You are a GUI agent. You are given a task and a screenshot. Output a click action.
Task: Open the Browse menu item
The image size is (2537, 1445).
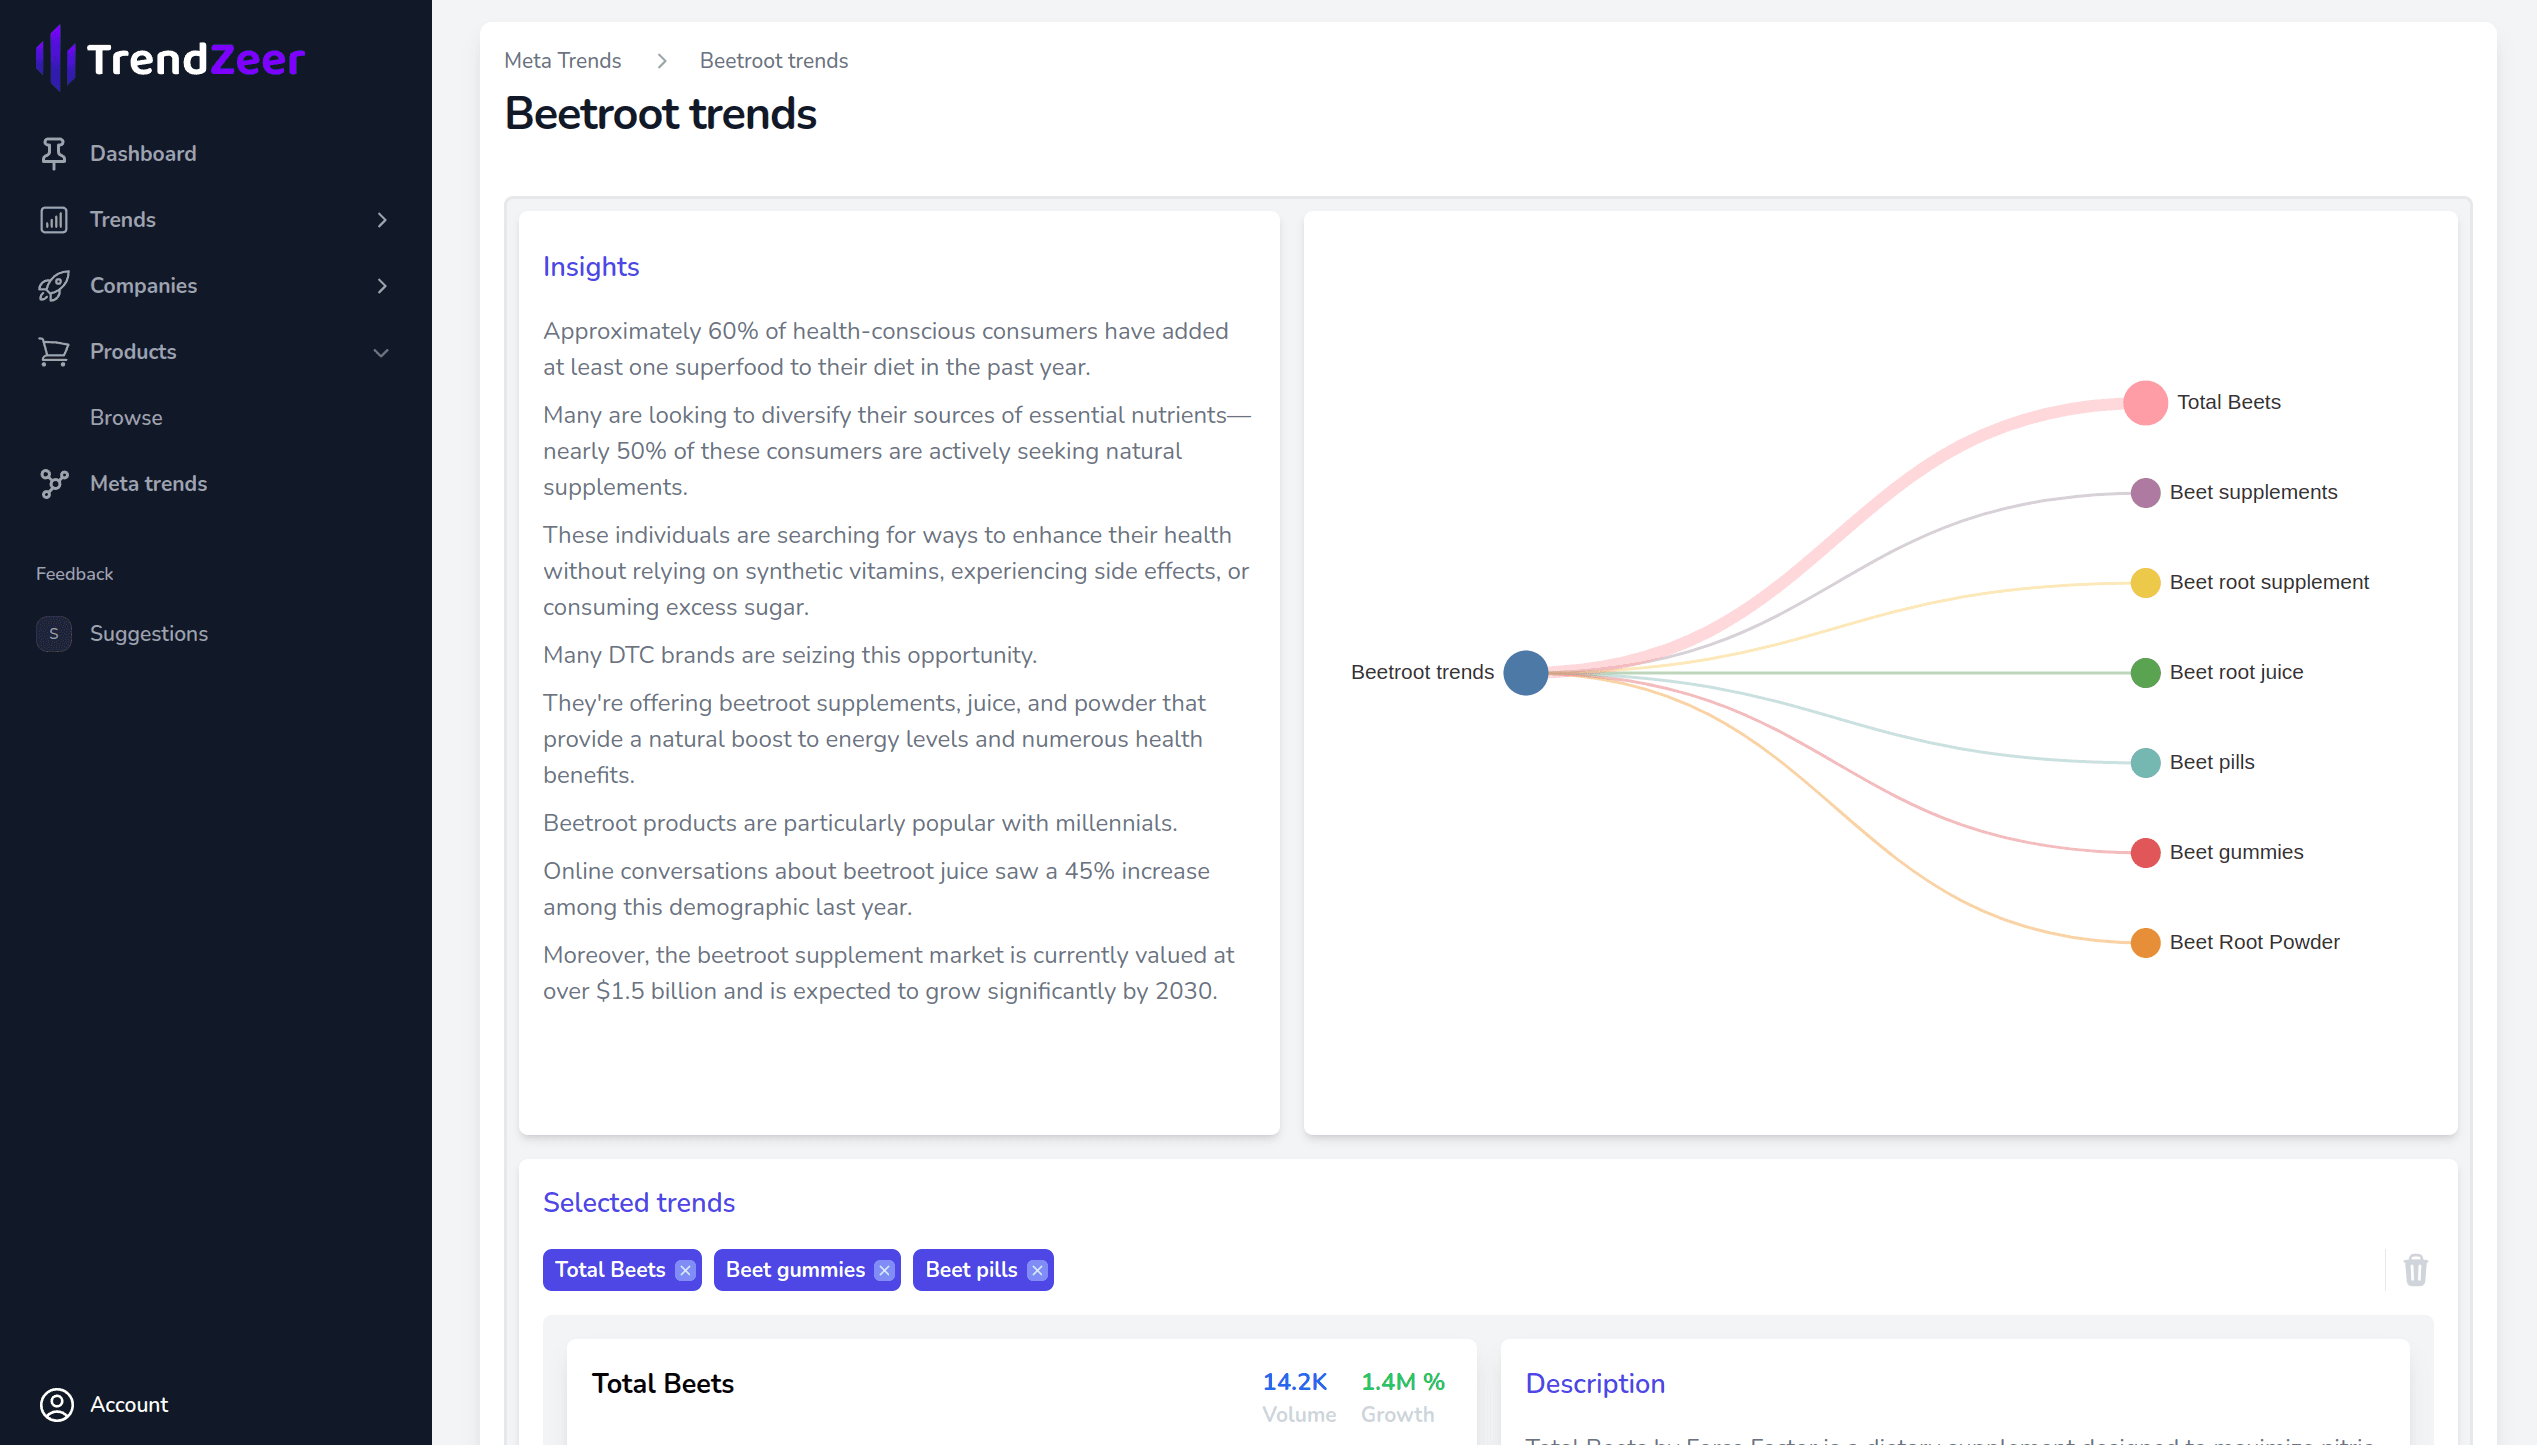tap(126, 418)
